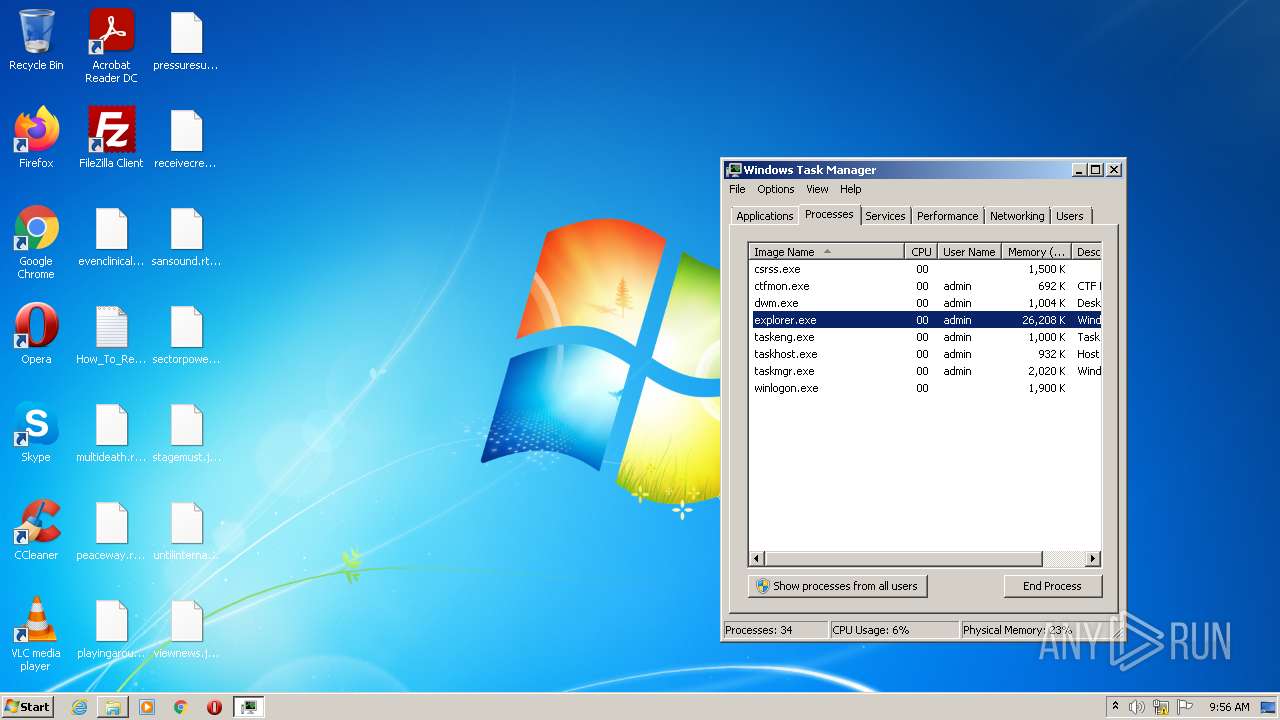
Task: Select the explorer.exe process row
Action: 926,320
